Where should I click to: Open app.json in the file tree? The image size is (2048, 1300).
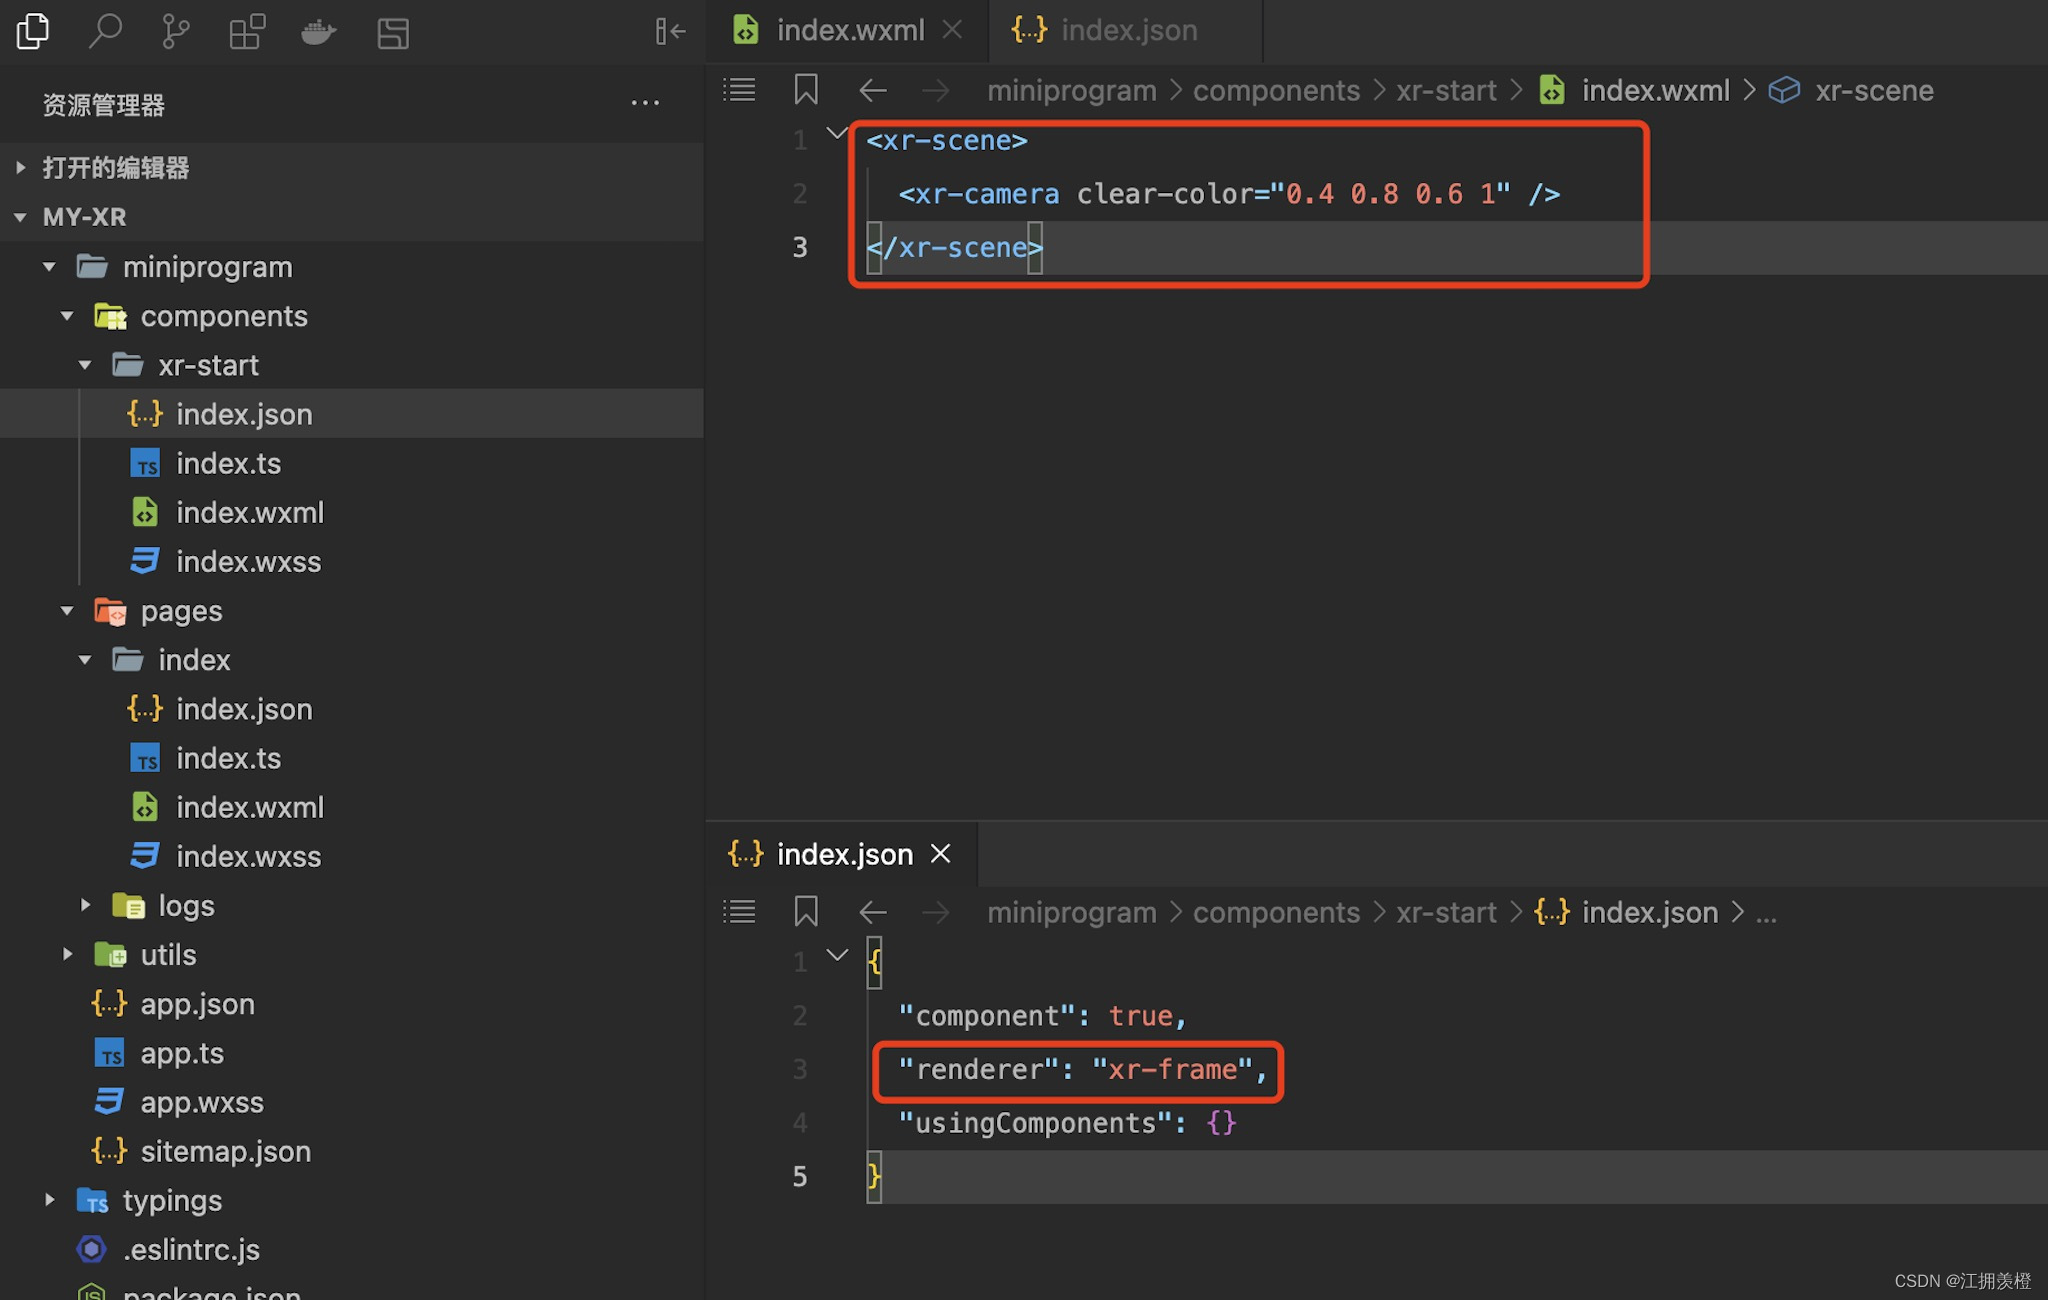click(x=197, y=1004)
